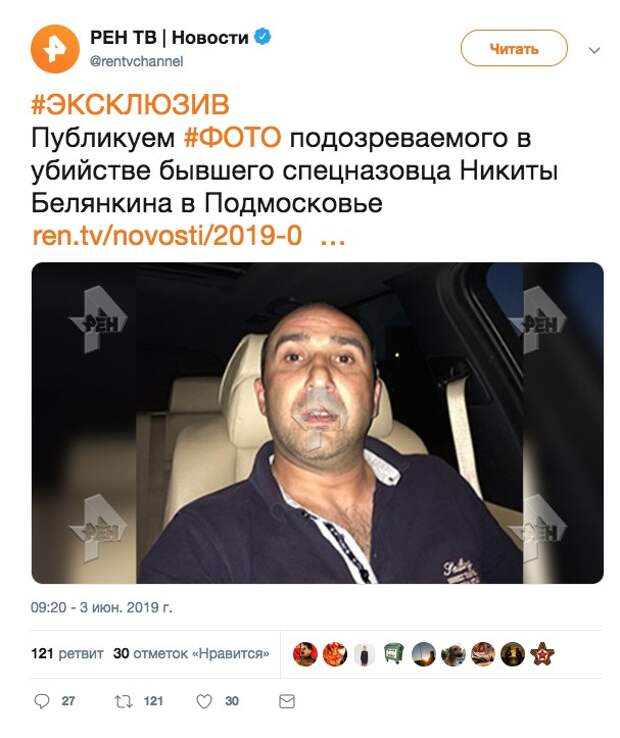The width and height of the screenshot is (620, 738).
Task: Click the blue verified badge
Action: click(262, 37)
